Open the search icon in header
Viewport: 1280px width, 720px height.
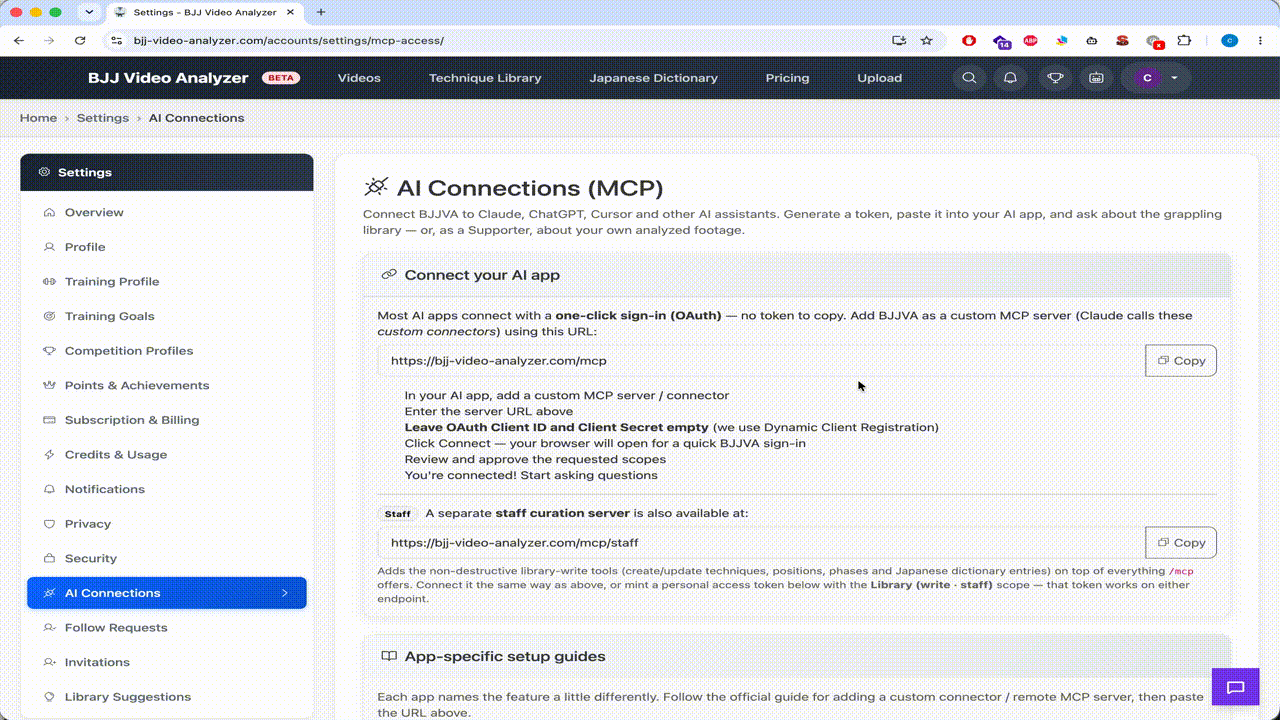[968, 78]
